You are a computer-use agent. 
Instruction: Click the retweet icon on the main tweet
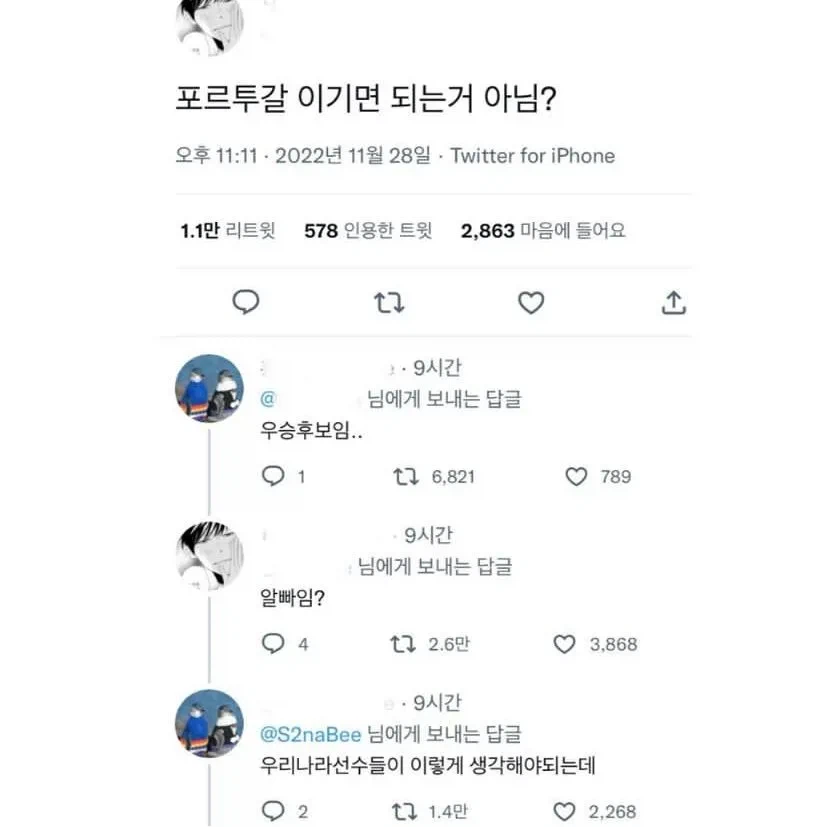(389, 303)
